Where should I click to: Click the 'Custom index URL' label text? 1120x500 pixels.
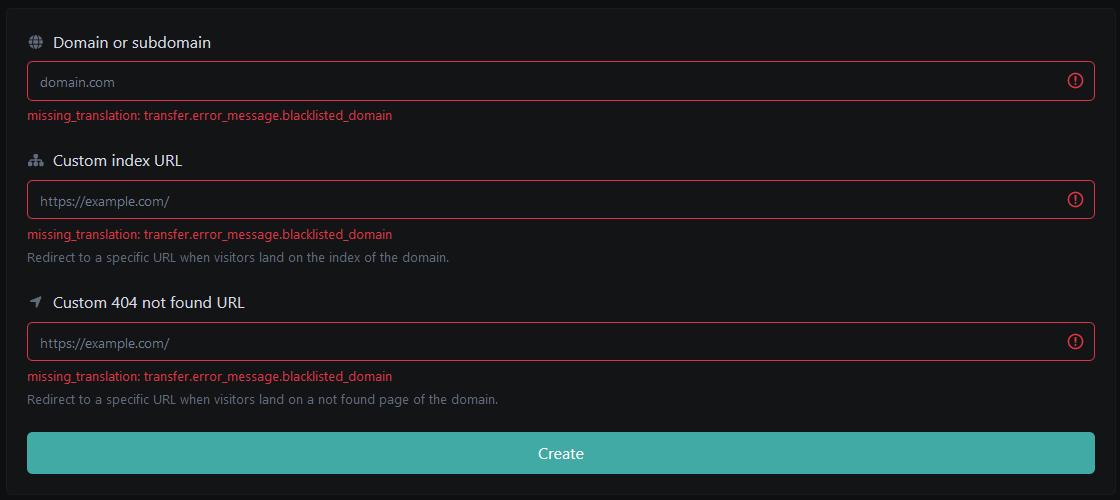(x=117, y=161)
